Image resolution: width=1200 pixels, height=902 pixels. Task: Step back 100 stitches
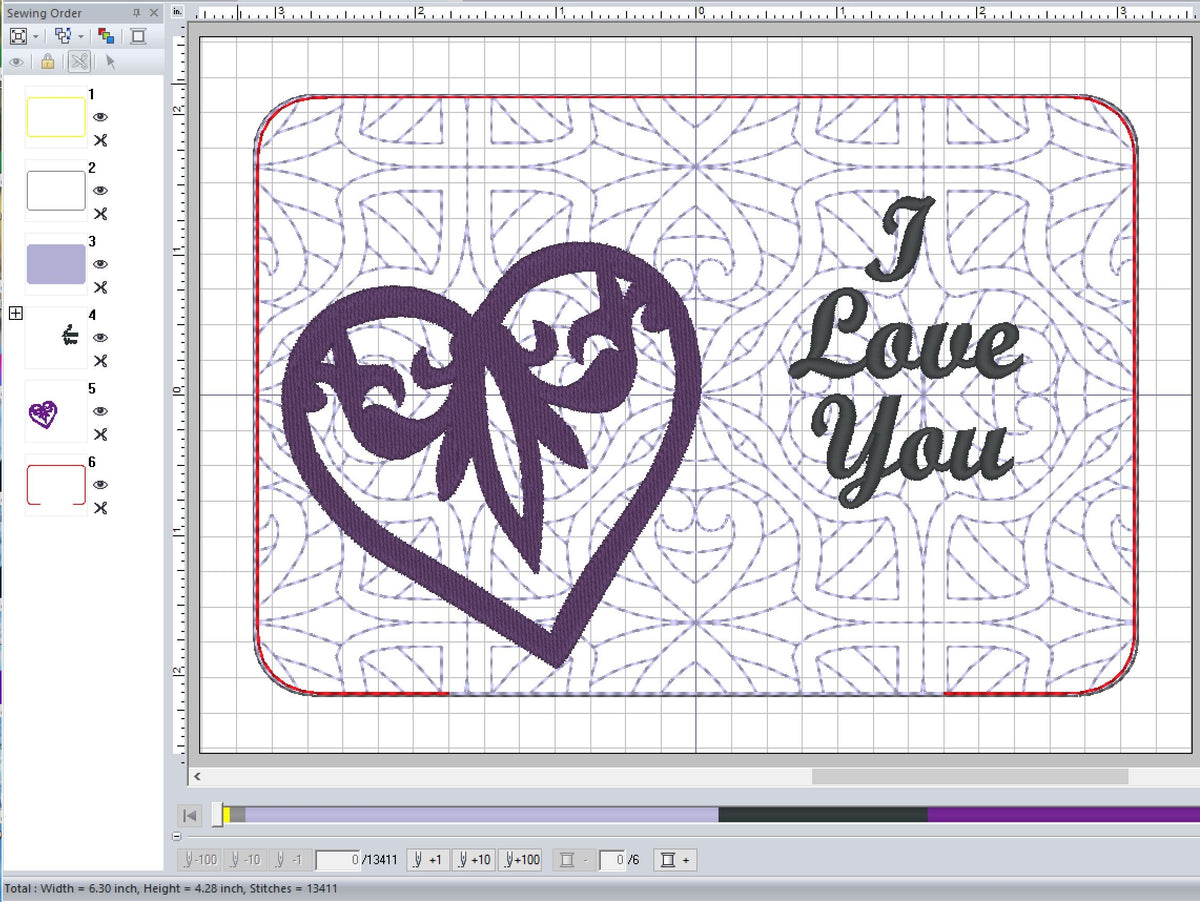pyautogui.click(x=199, y=860)
